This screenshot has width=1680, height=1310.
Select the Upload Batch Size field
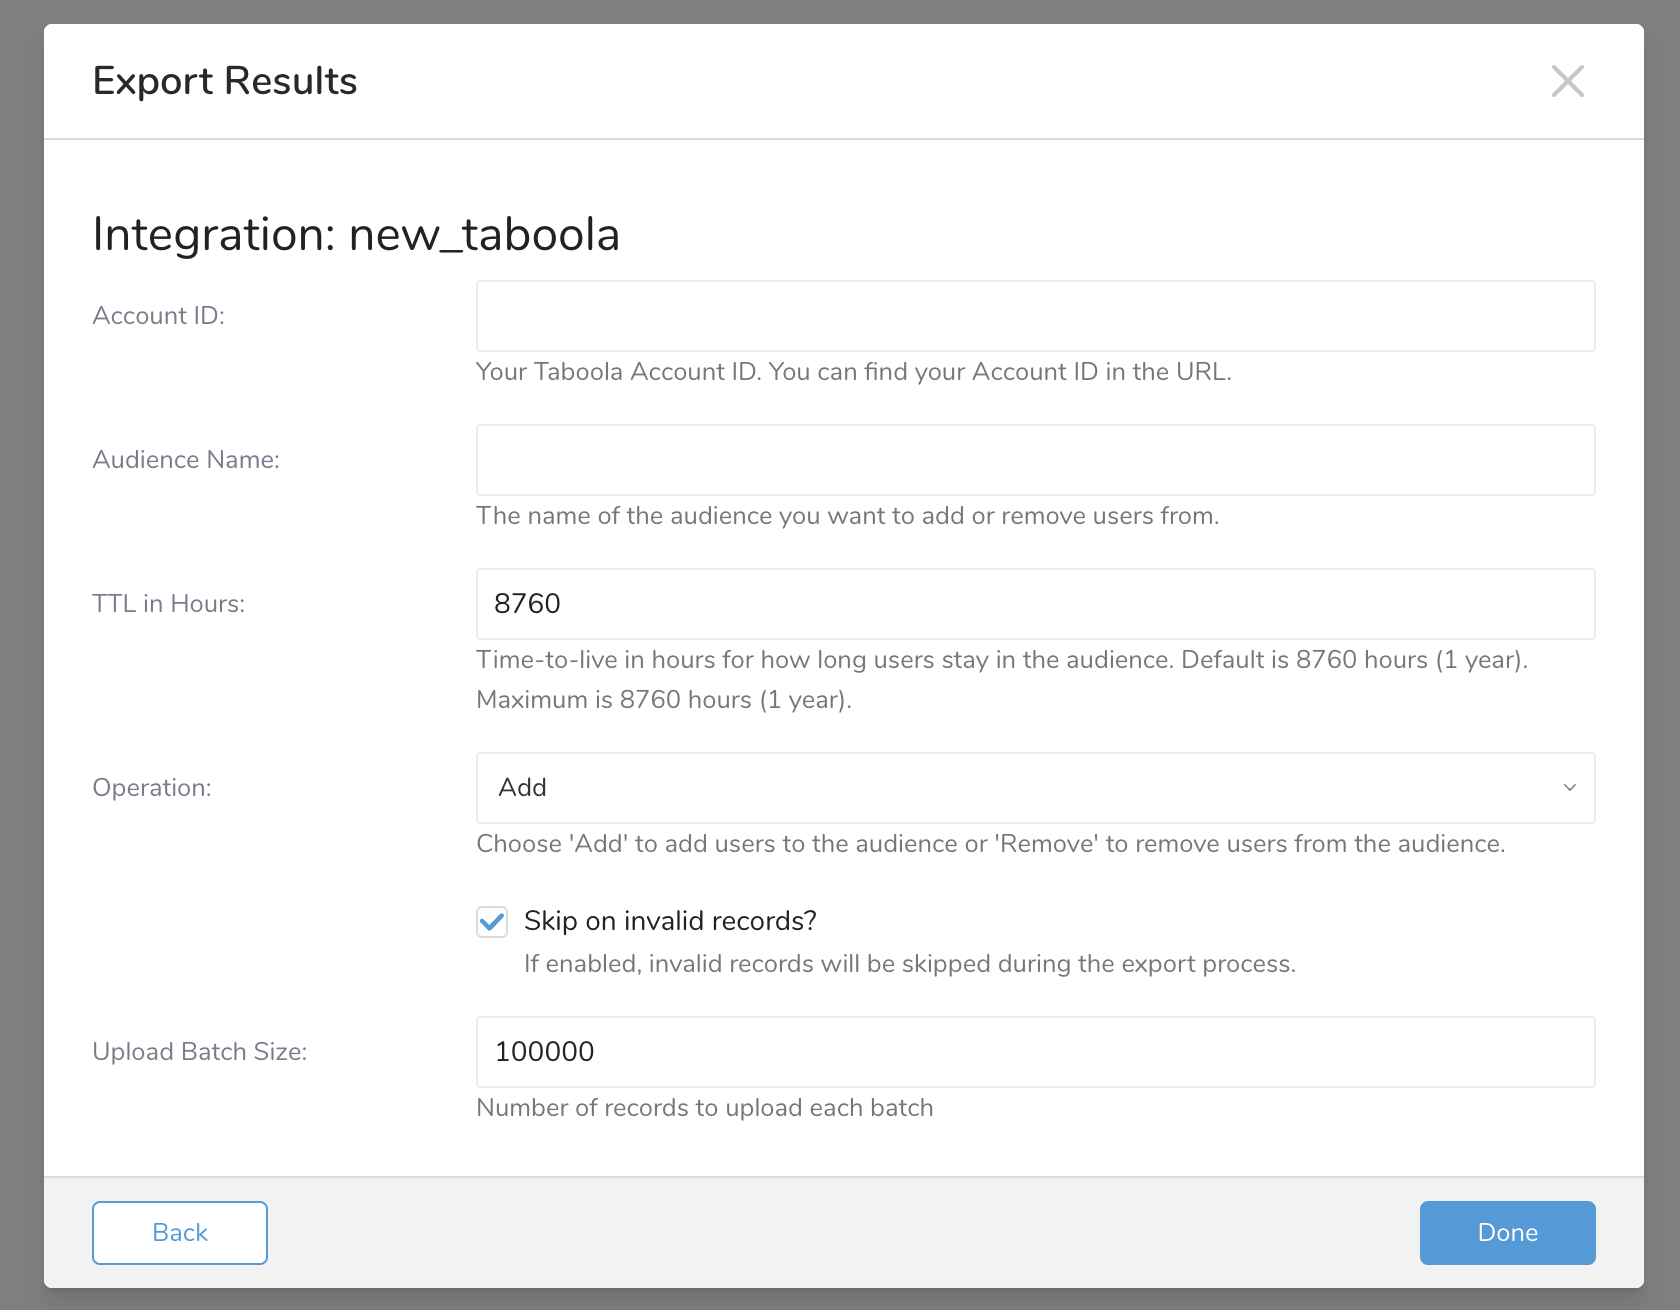[1035, 1052]
